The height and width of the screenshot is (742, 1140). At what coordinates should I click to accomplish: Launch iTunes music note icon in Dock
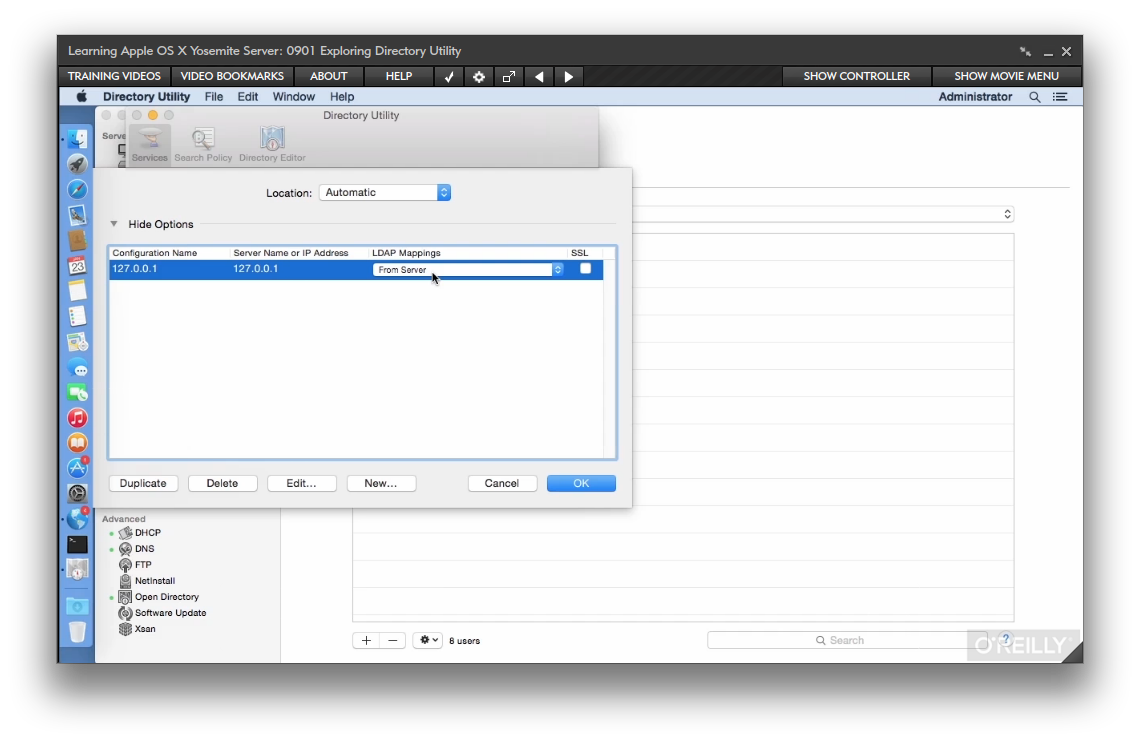77,418
